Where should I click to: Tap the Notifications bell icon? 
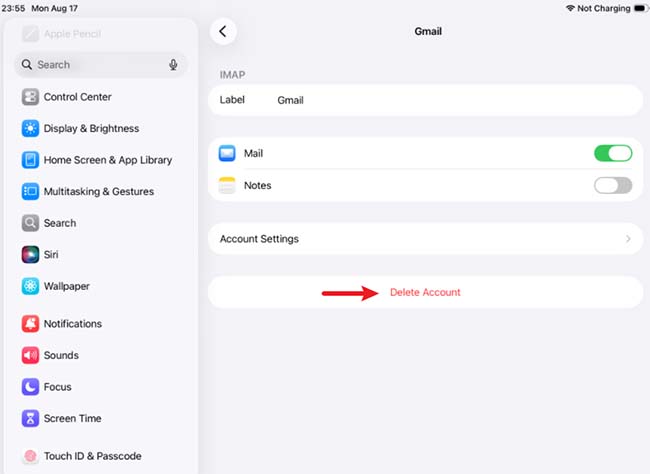tap(30, 323)
